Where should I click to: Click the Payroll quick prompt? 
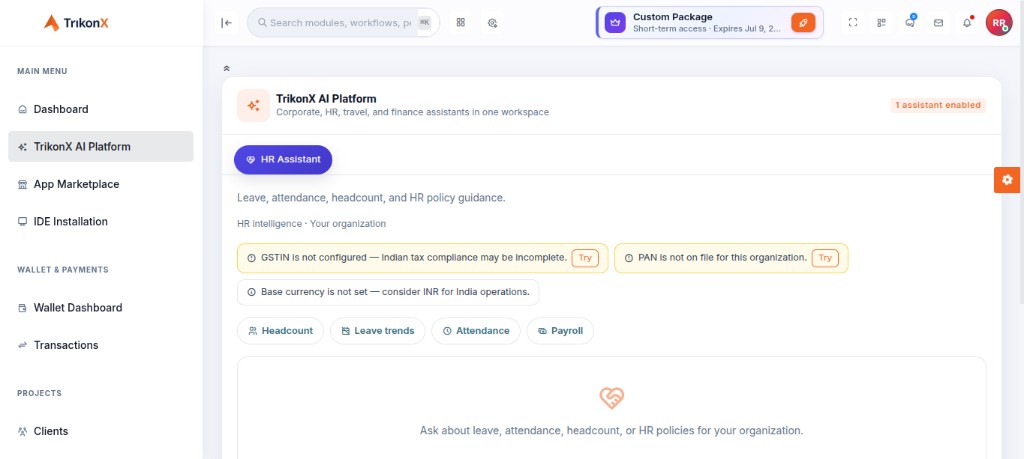point(560,331)
